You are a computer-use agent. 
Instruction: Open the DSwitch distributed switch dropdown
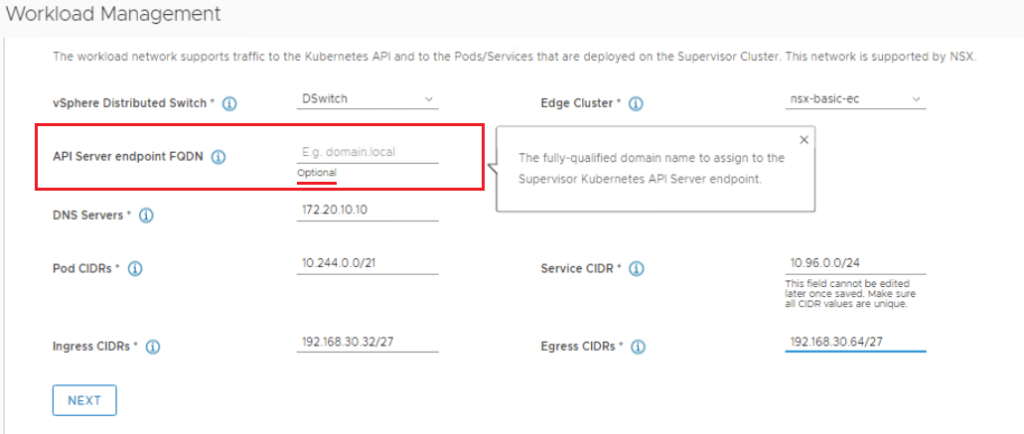(367, 99)
